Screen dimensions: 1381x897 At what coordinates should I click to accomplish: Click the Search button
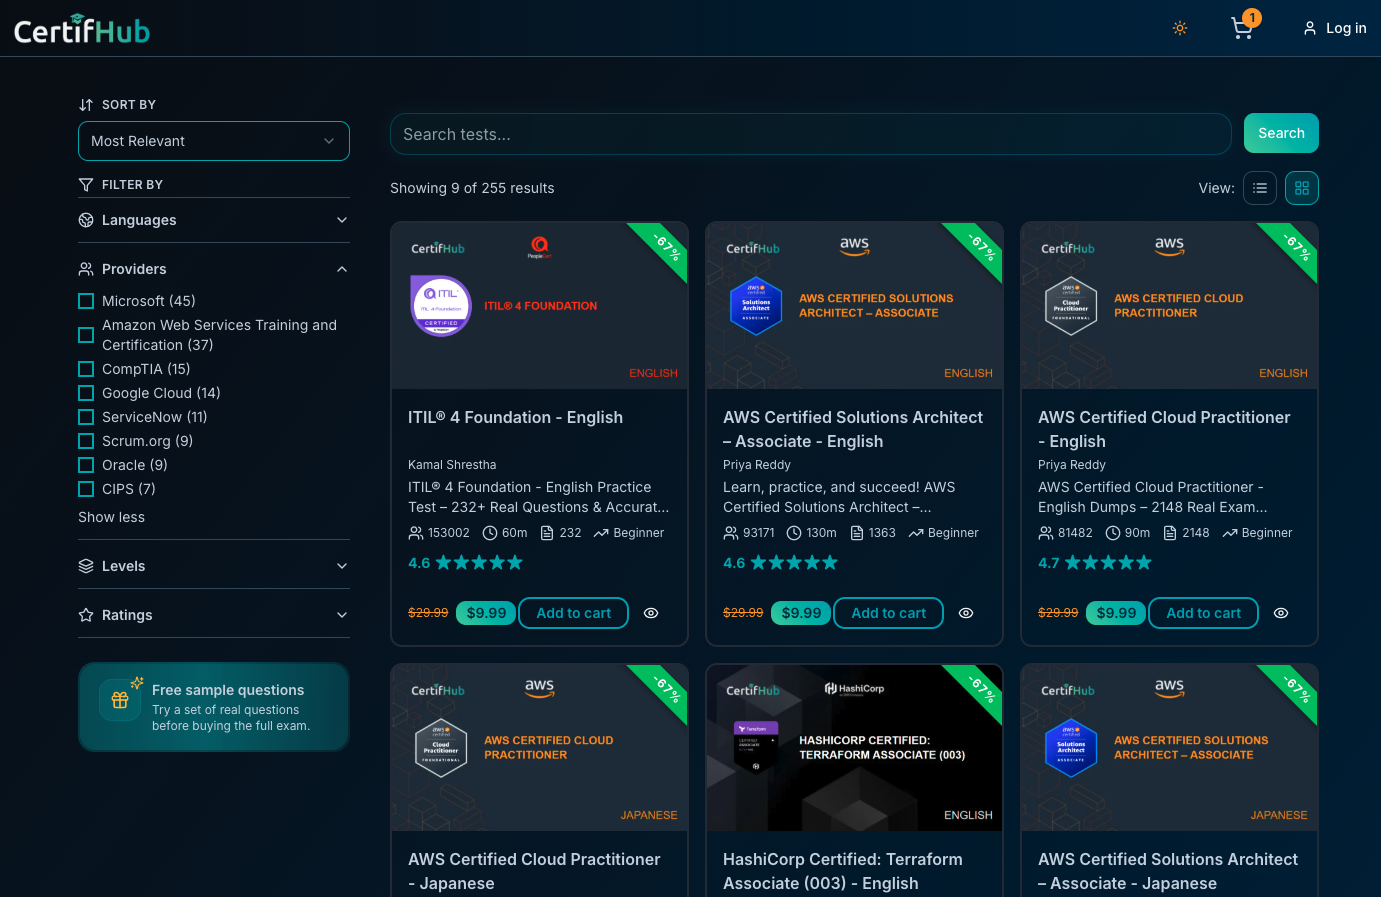1281,133
